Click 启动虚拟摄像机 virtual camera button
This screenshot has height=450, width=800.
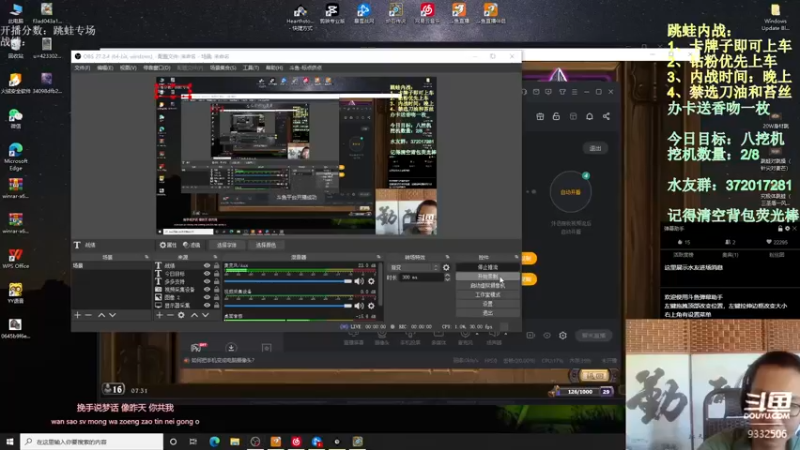(x=487, y=286)
